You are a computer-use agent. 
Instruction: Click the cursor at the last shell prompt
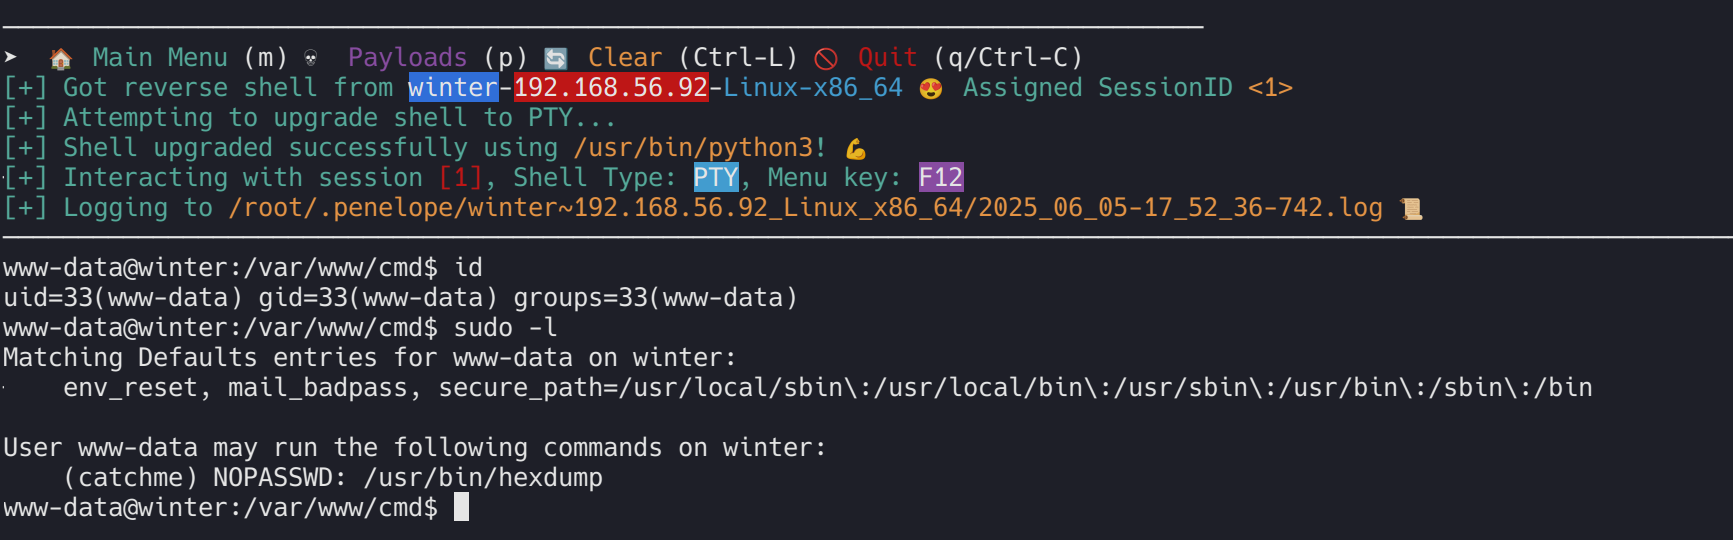click(x=461, y=507)
